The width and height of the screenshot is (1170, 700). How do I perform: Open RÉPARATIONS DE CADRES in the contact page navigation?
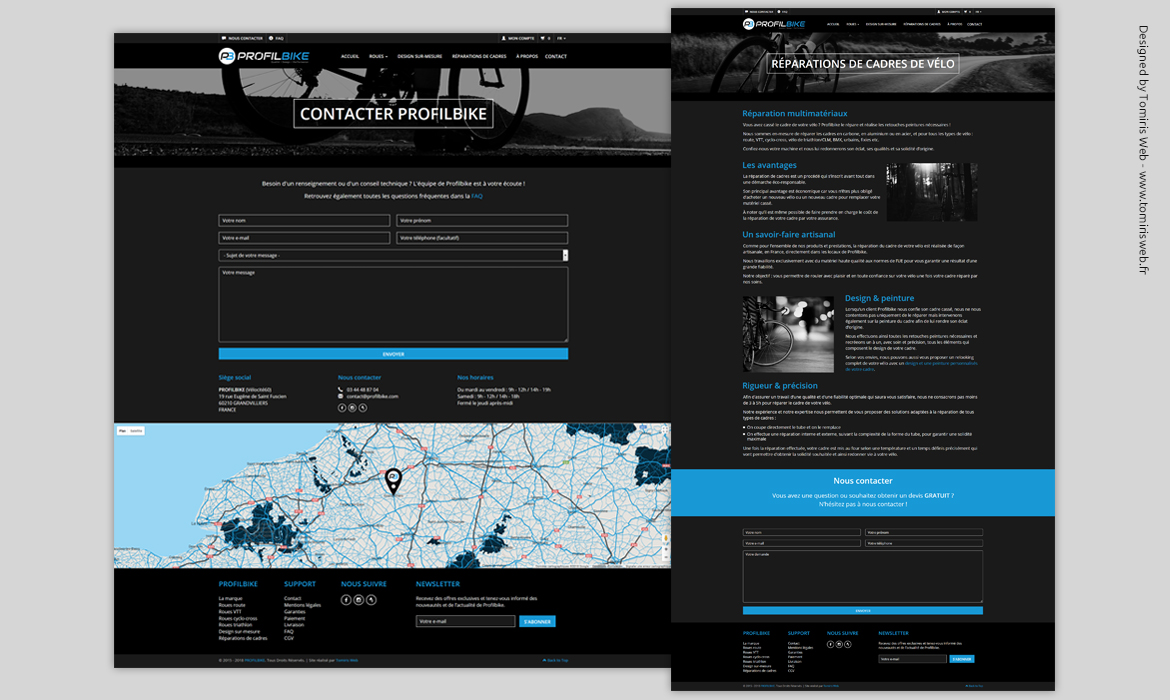tap(479, 56)
